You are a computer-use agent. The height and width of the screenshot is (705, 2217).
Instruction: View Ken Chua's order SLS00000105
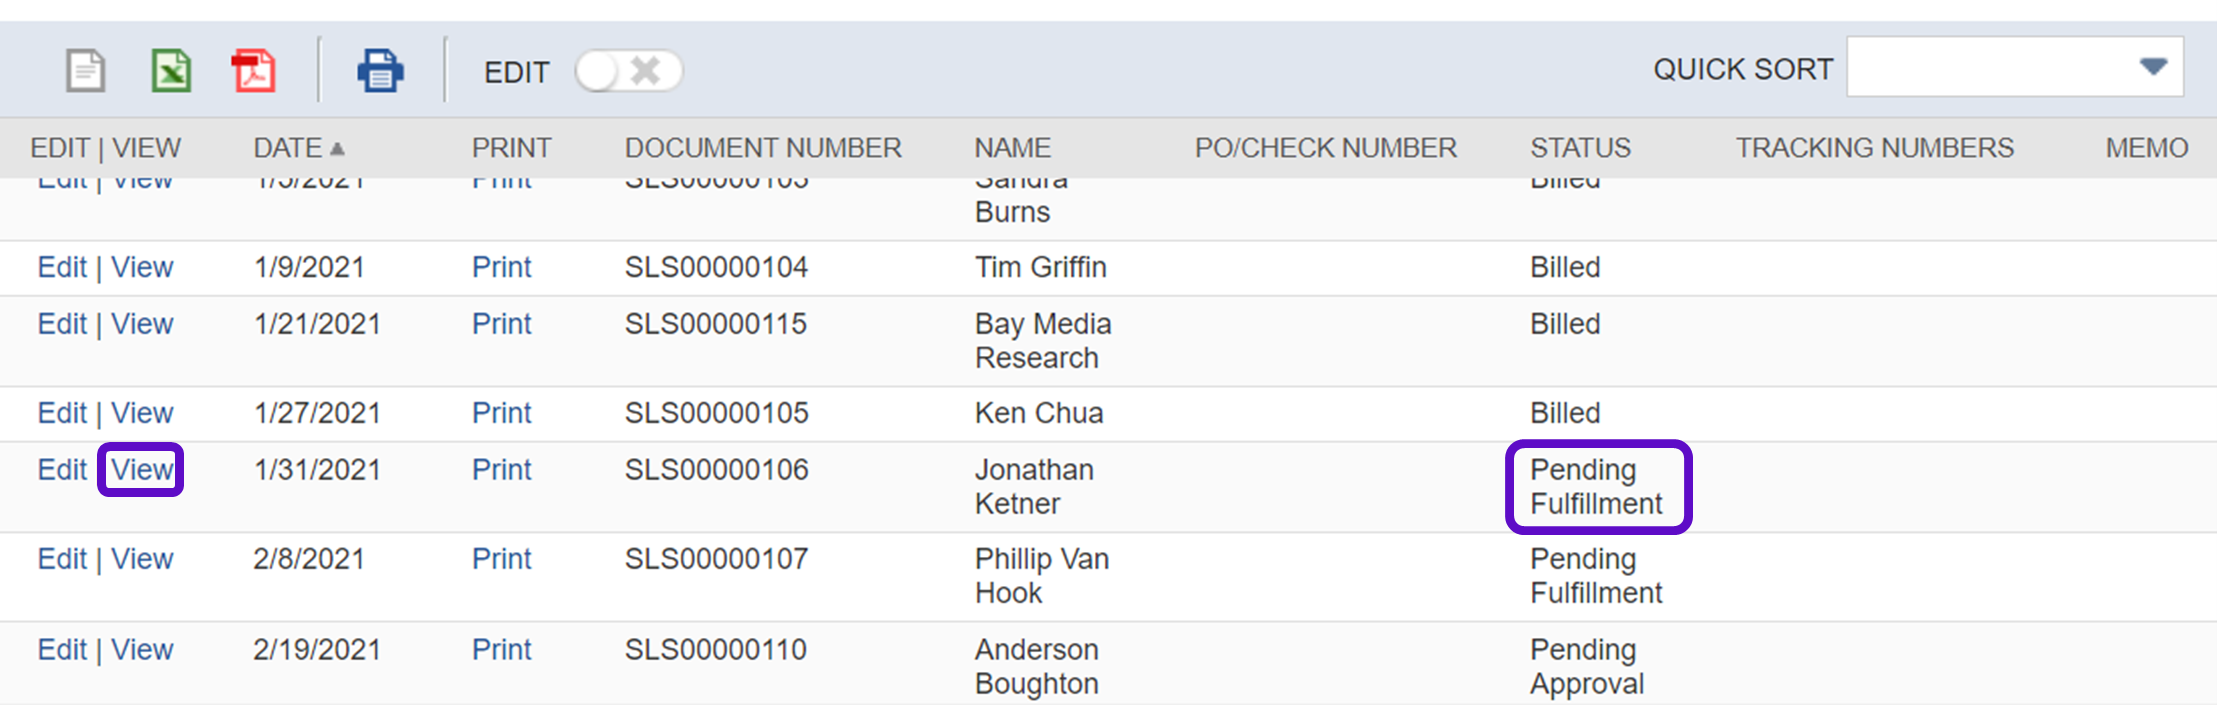tap(142, 413)
